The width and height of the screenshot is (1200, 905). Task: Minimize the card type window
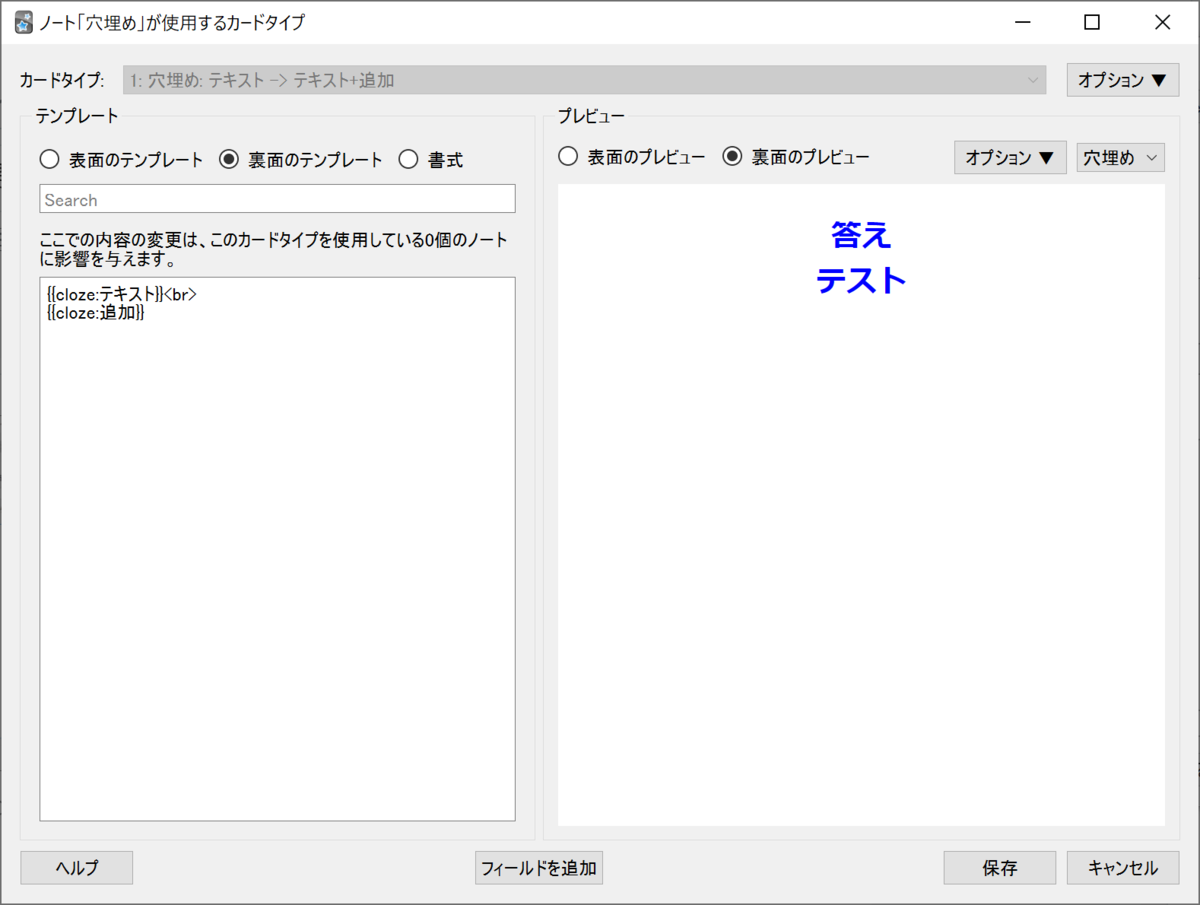[x=1023, y=22]
